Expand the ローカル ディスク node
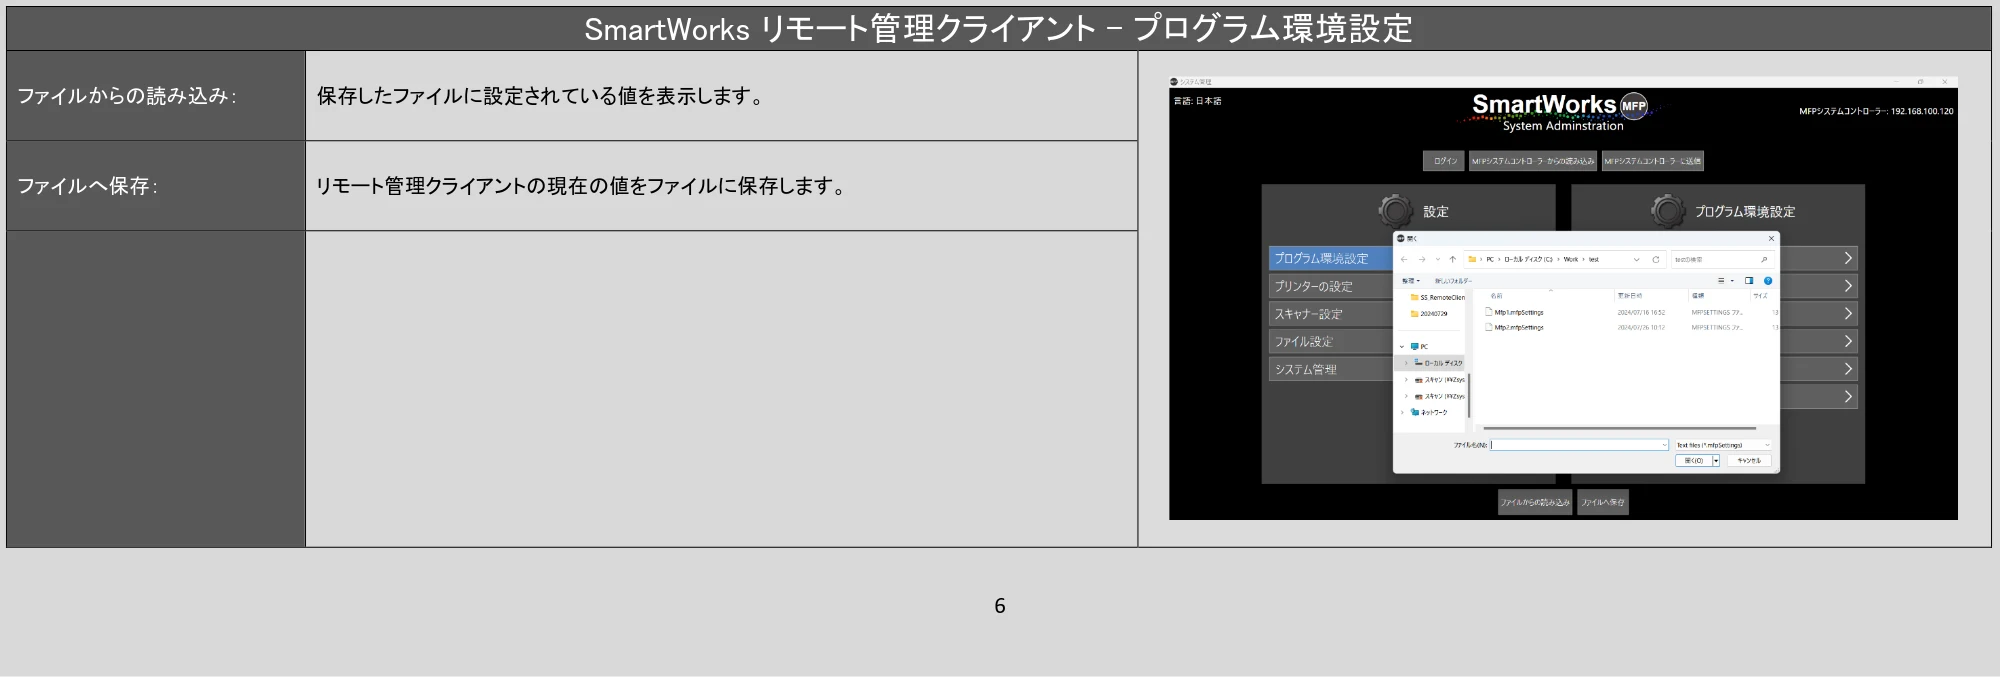The width and height of the screenshot is (2000, 677). pos(1406,363)
